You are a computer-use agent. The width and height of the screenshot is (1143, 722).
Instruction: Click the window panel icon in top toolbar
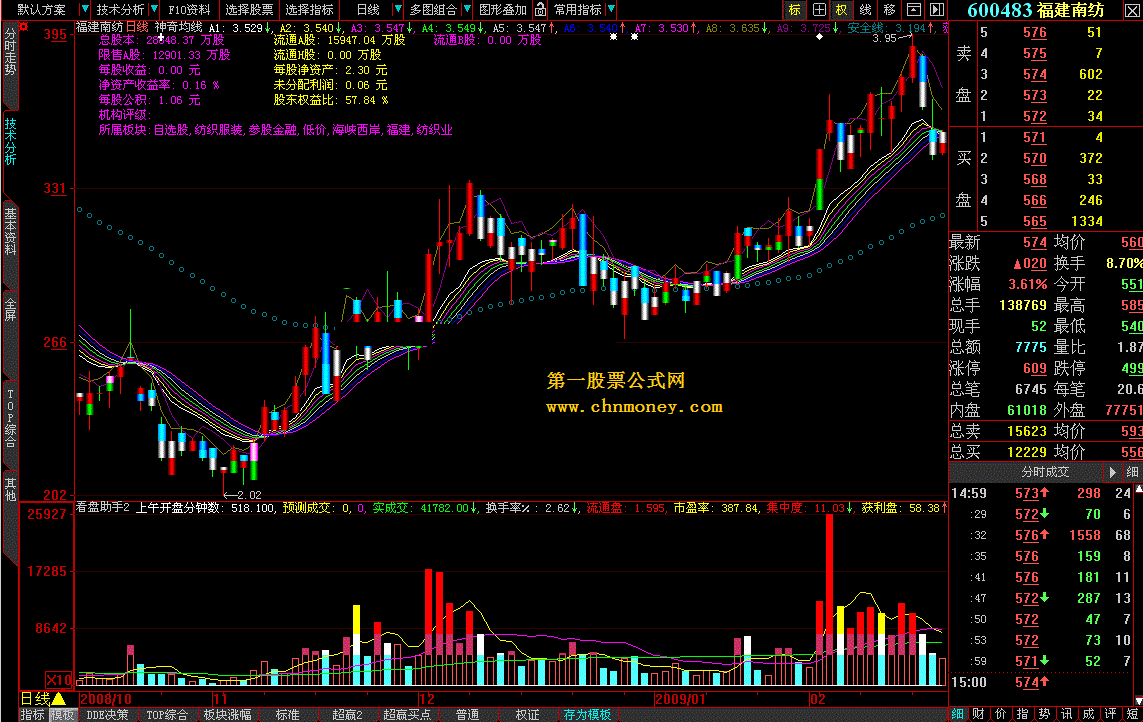(x=913, y=9)
